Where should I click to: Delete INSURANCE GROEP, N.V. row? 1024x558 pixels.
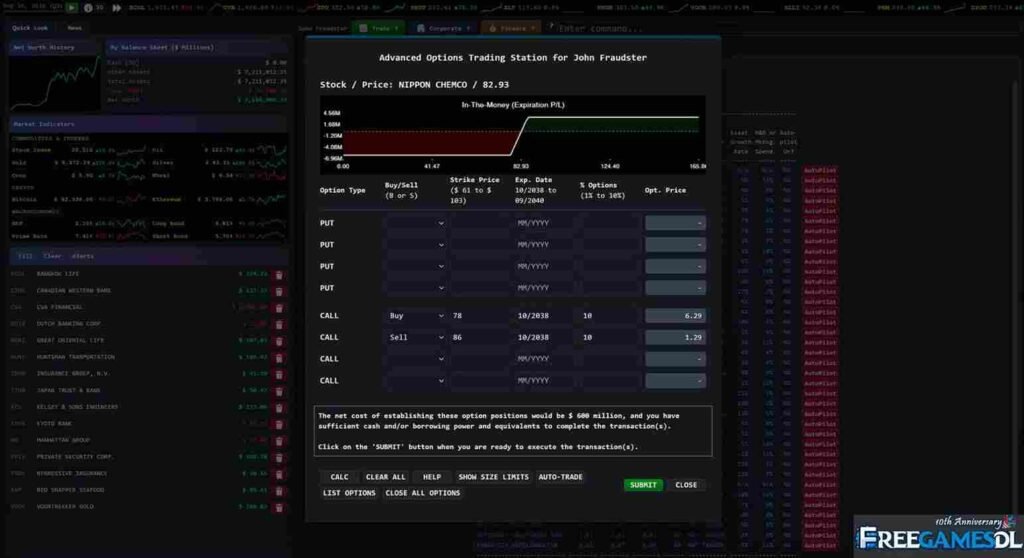[x=279, y=374]
